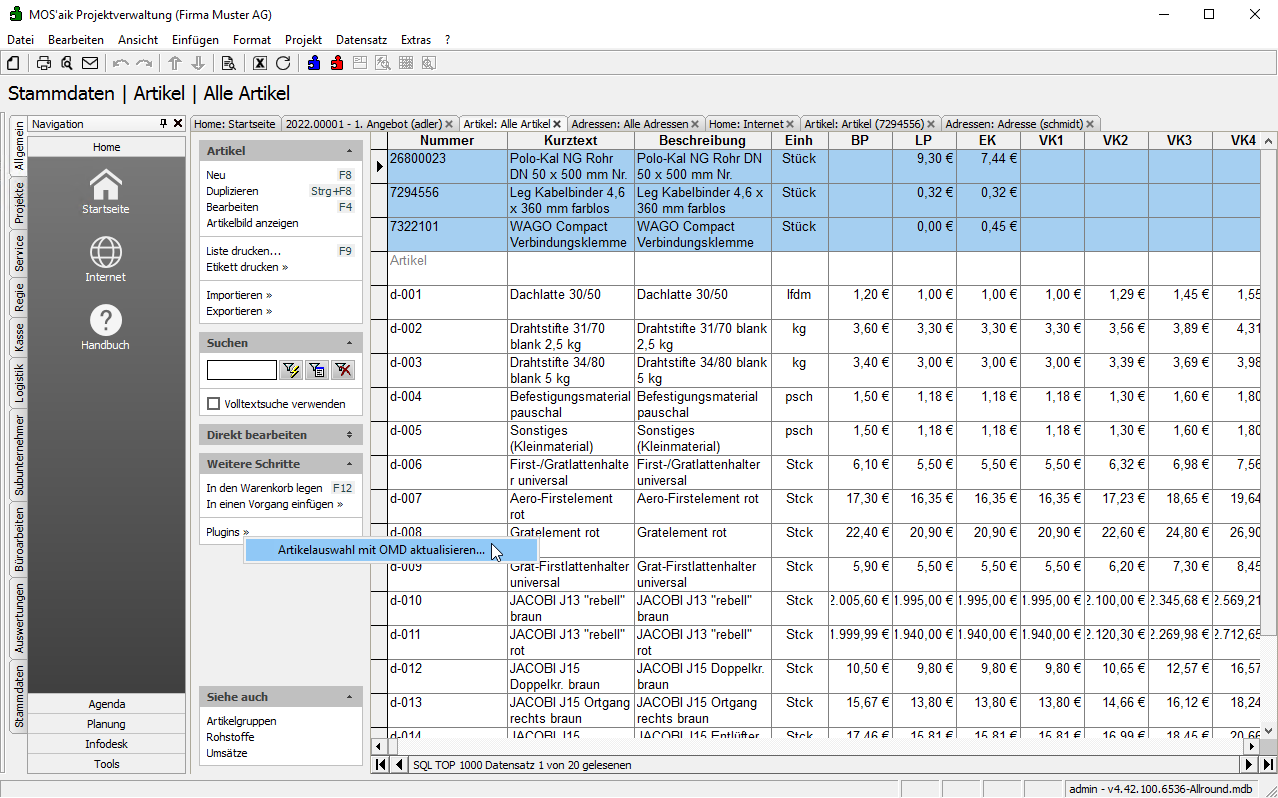The image size is (1278, 798).
Task: Click the email envelope toolbar icon
Action: 90,63
